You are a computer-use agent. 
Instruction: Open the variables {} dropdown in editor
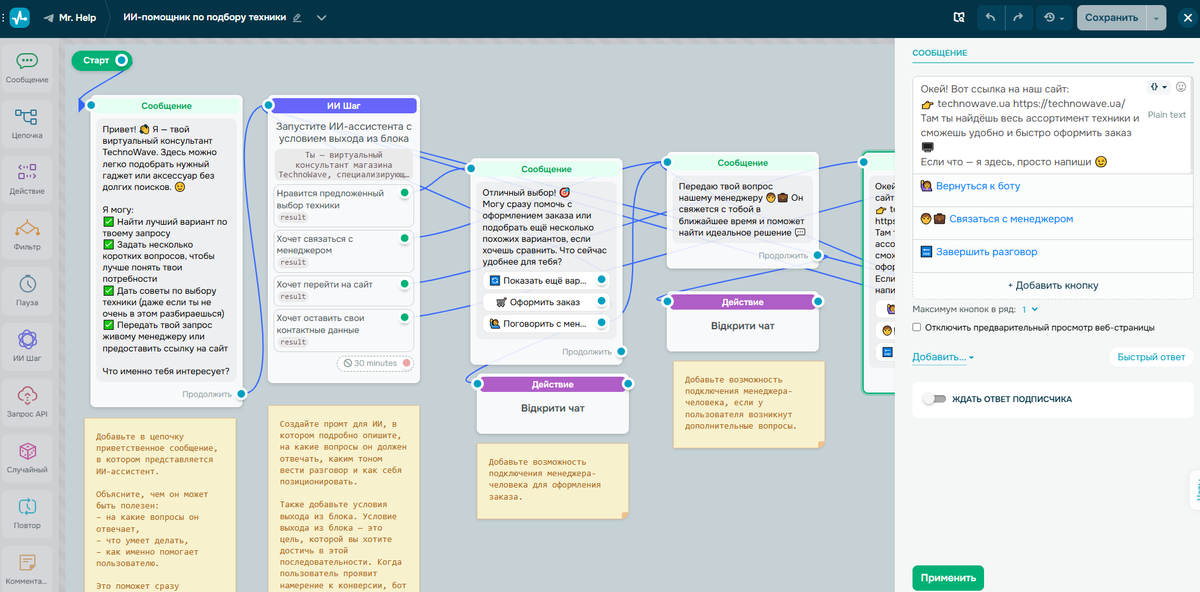click(1158, 87)
